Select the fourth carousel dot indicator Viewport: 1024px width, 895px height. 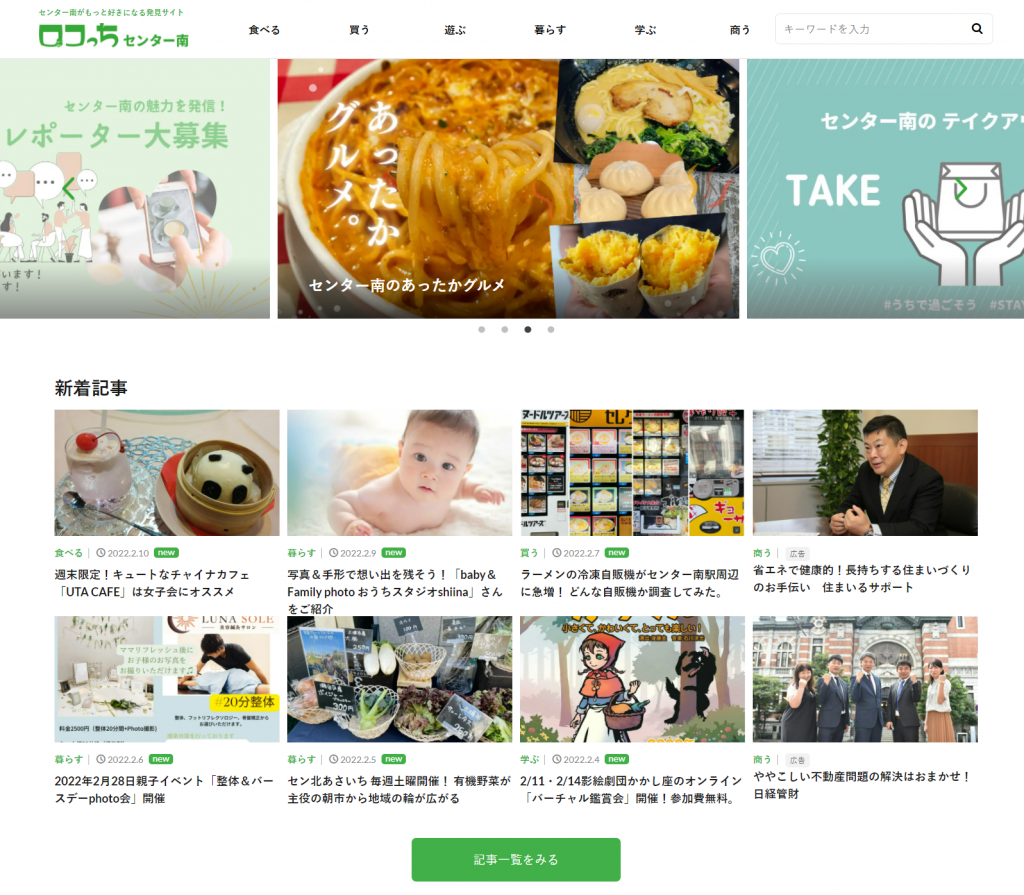[551, 329]
